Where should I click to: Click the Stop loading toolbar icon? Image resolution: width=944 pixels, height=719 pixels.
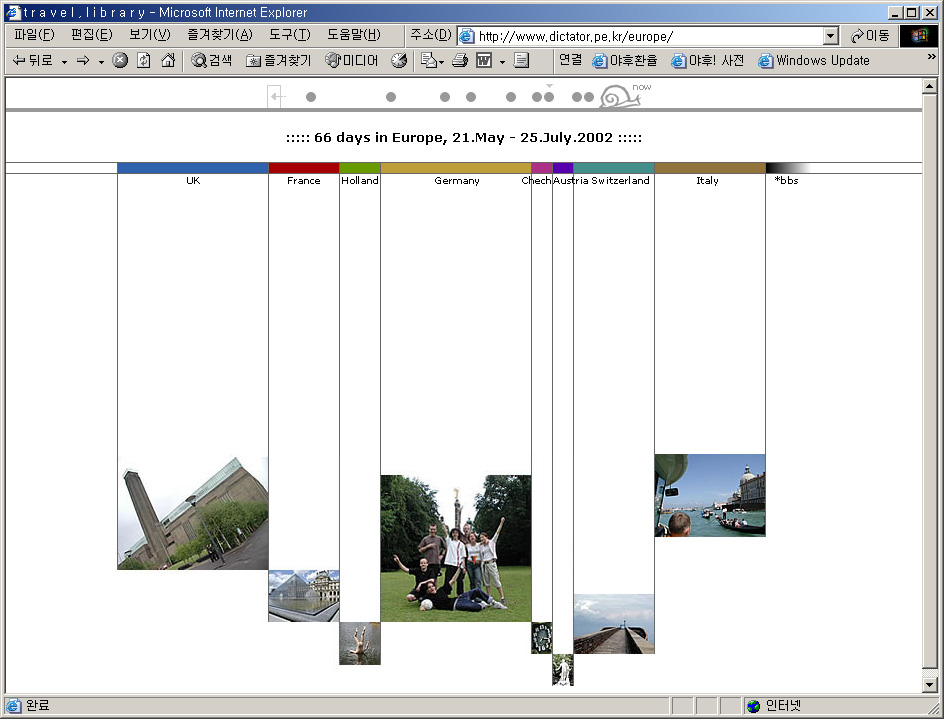coord(120,60)
